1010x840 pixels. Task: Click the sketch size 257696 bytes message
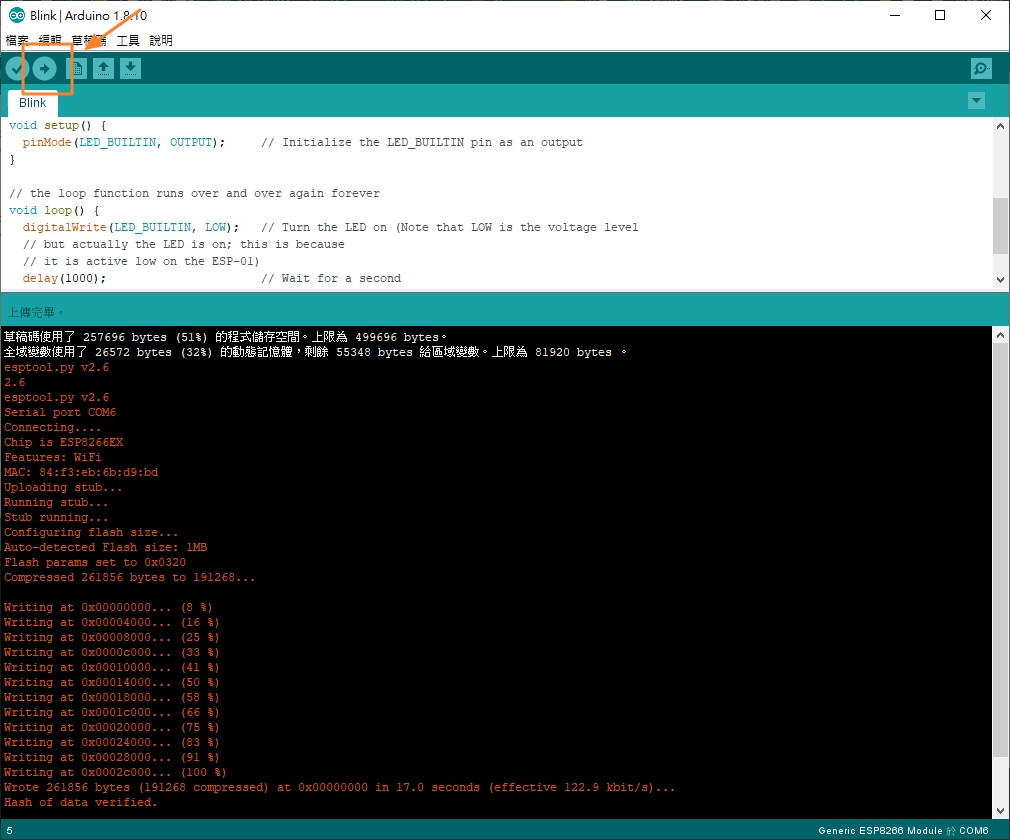click(x=225, y=337)
